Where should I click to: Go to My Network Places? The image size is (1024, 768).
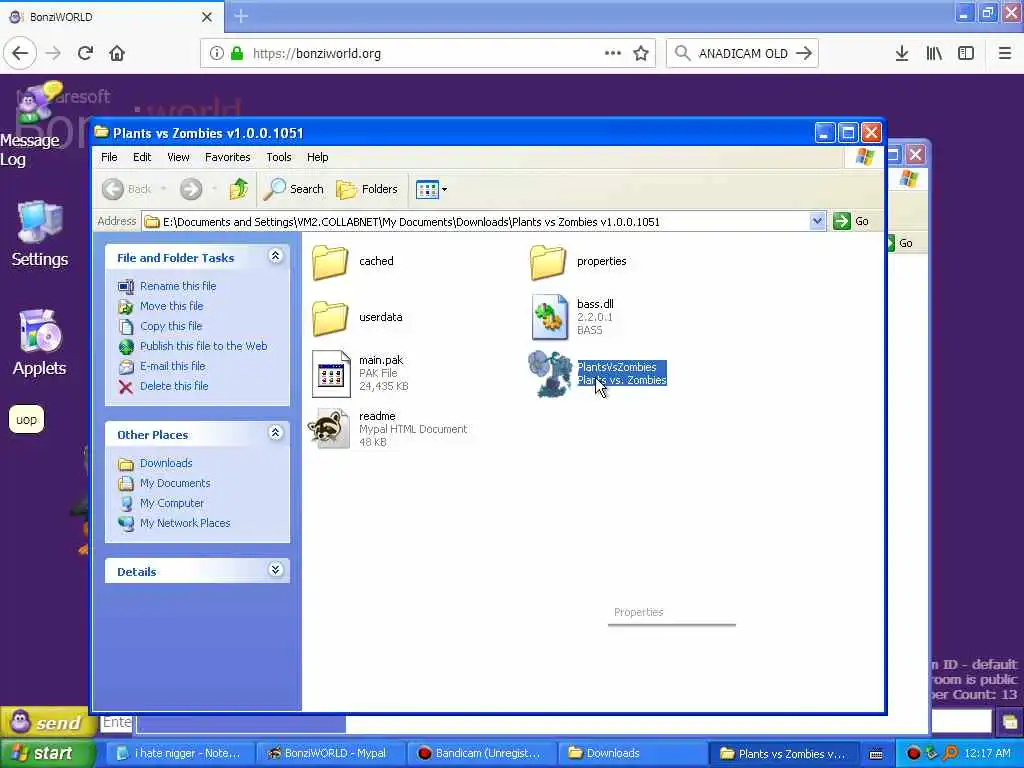185,523
